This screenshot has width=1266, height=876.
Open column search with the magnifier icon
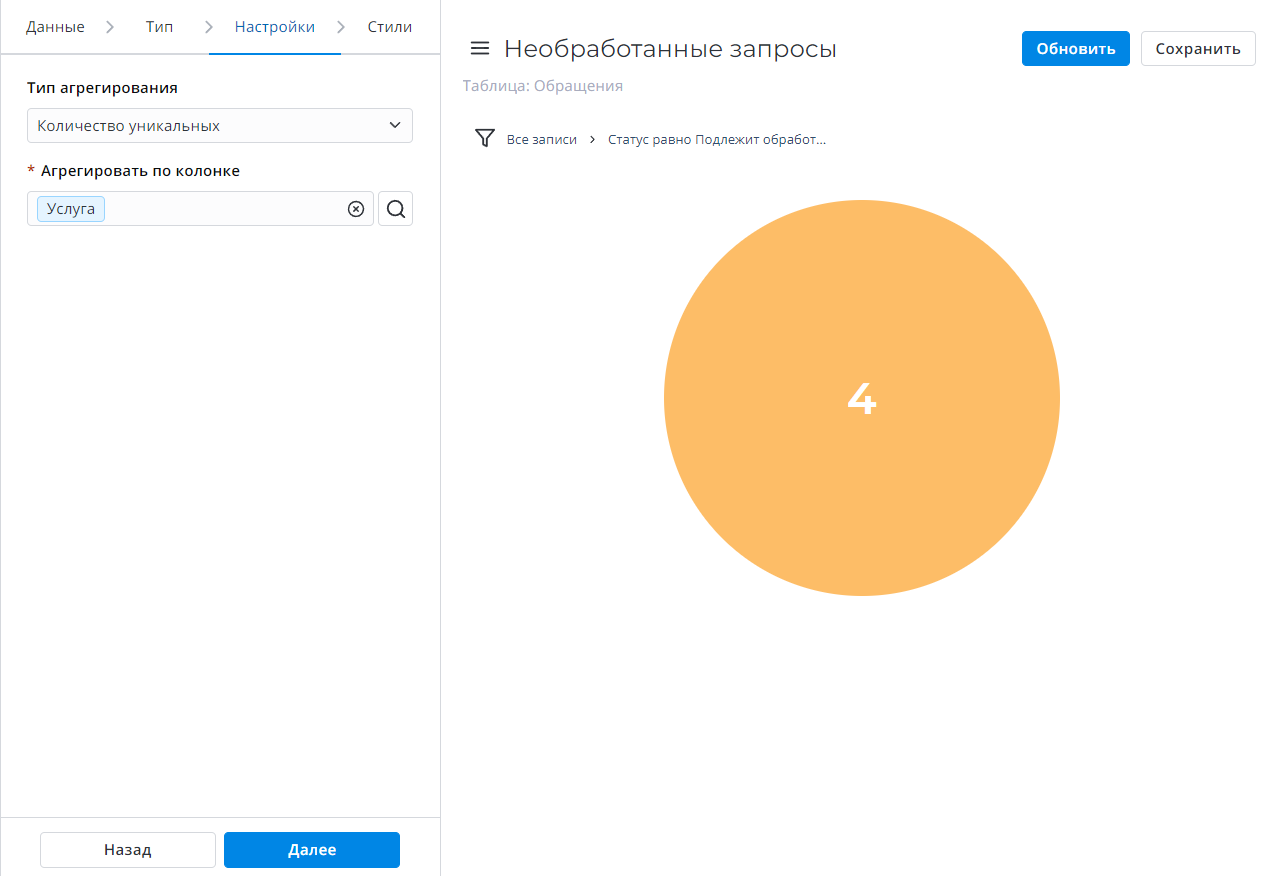coord(396,209)
